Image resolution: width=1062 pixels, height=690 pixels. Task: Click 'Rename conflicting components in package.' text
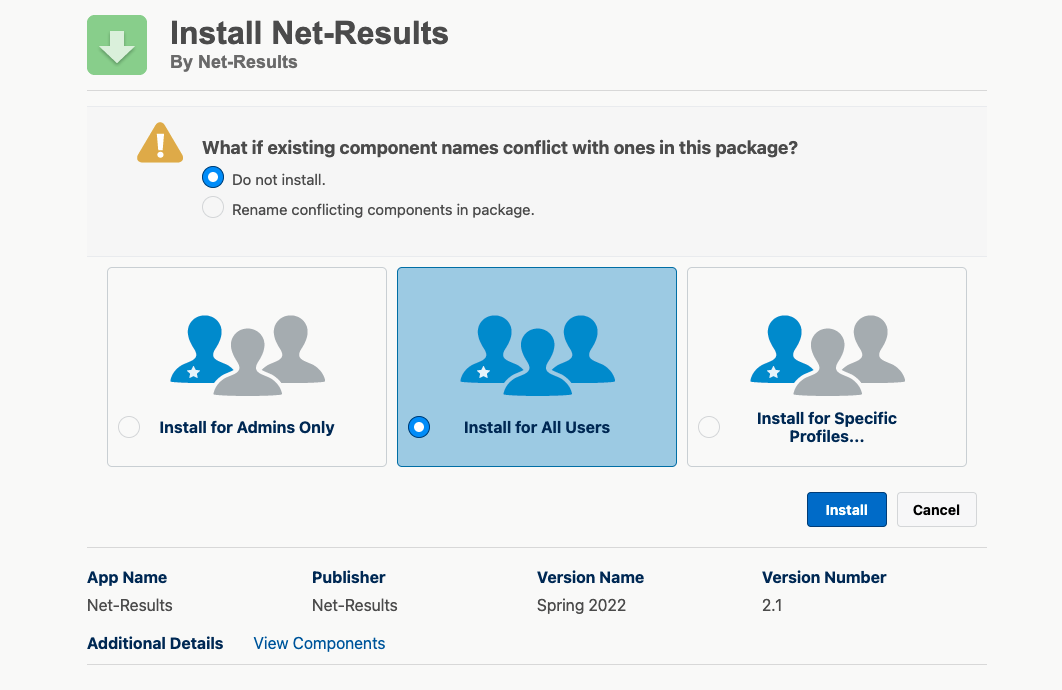click(x=383, y=210)
